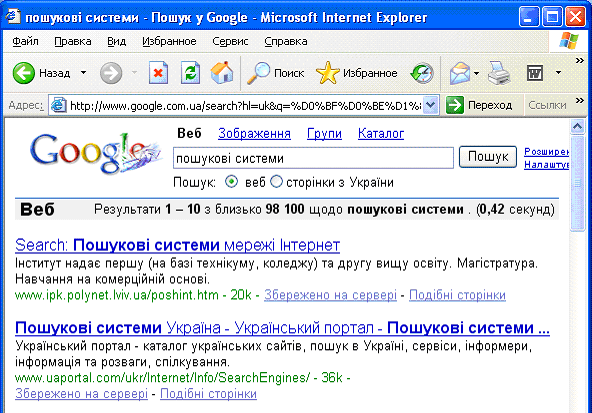Open 'Збережено на сервері' for ipk.polynet result
The height and width of the screenshot is (413, 592).
coord(330,295)
